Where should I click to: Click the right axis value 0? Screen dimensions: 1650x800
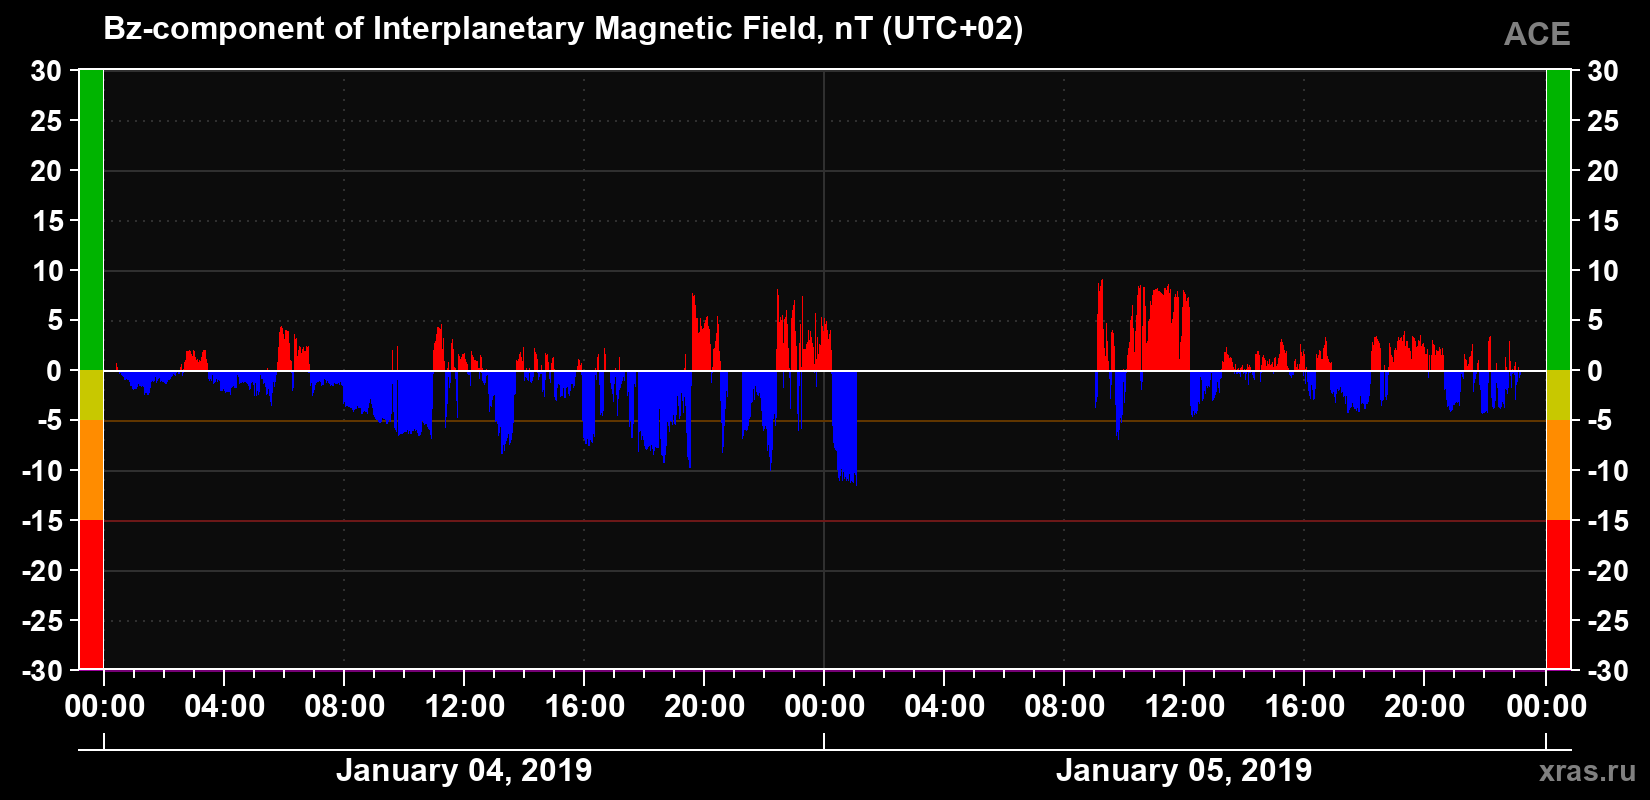point(1595,371)
